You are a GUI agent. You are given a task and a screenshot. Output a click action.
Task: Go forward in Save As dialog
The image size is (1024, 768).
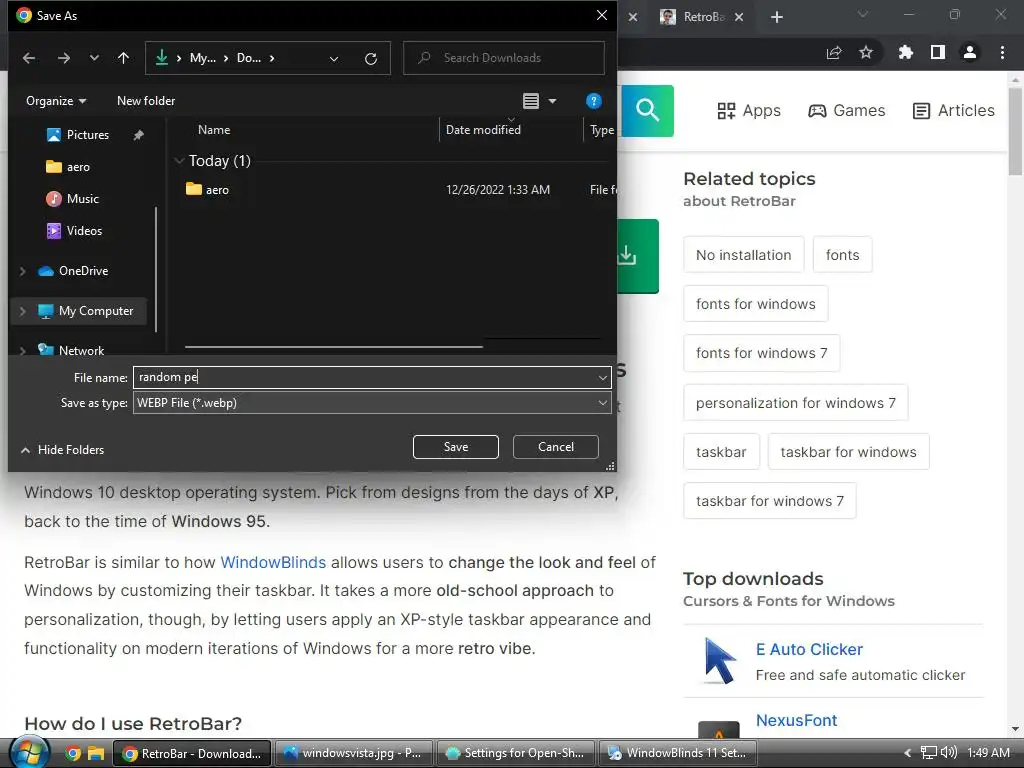point(63,58)
